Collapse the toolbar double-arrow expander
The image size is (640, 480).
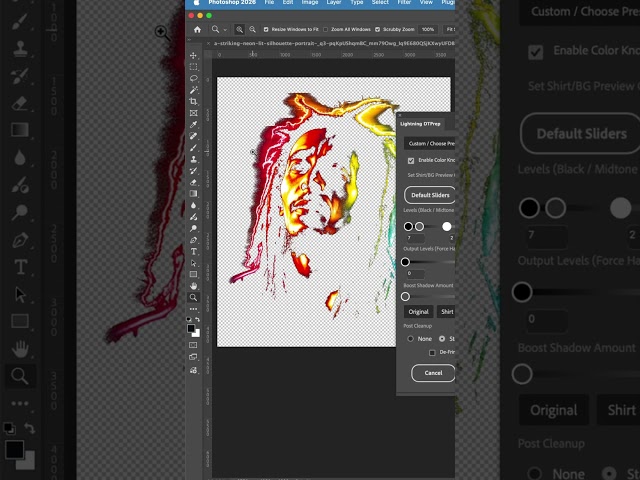189,40
